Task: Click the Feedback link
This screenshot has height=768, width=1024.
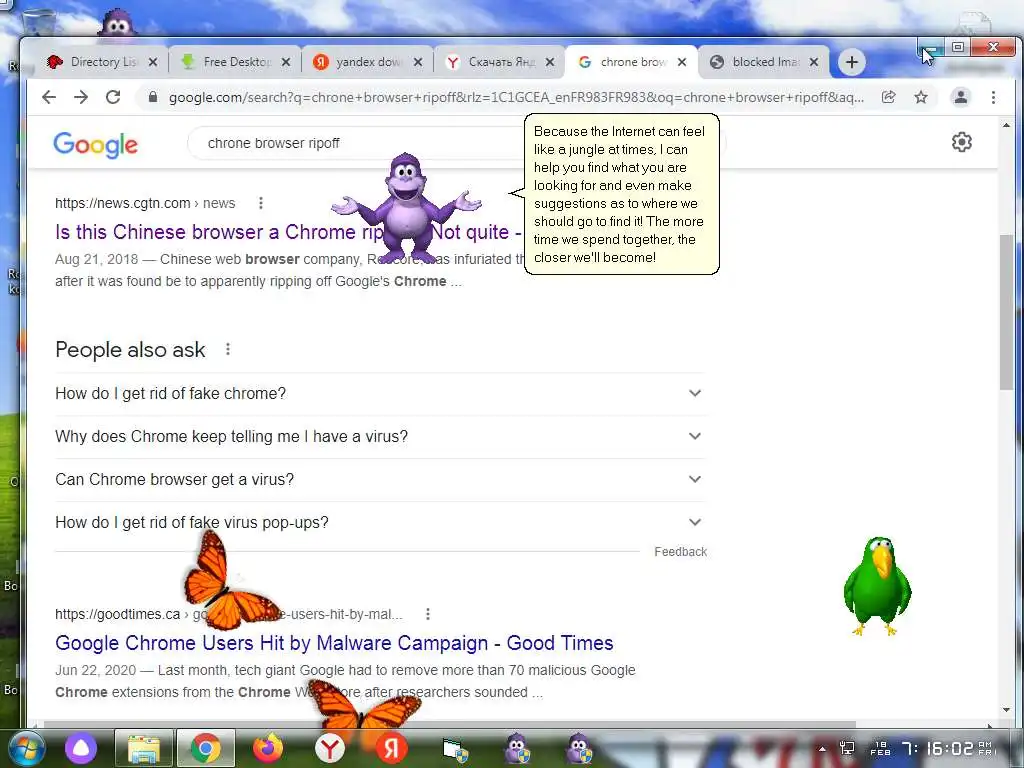Action: pyautogui.click(x=680, y=552)
